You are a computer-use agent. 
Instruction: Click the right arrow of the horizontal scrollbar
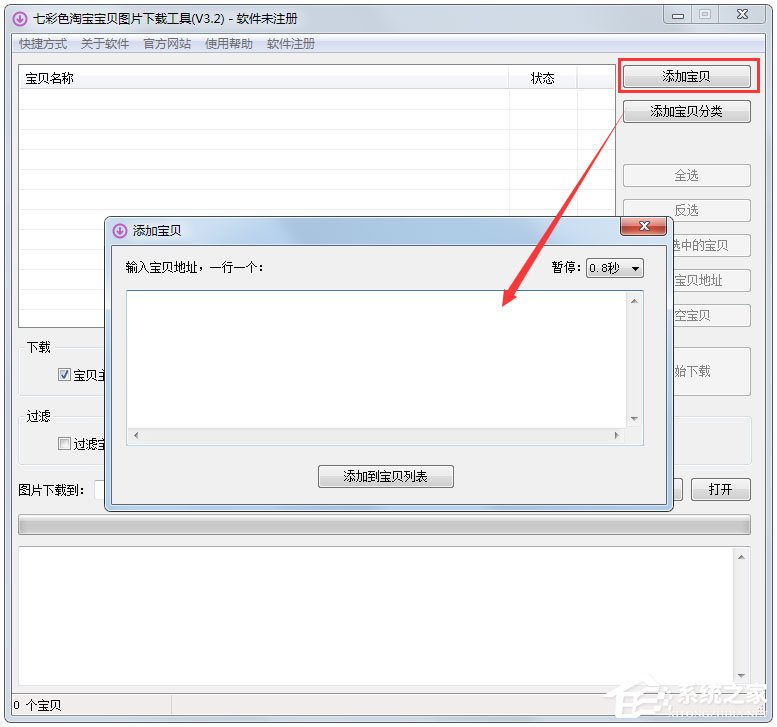[x=617, y=436]
